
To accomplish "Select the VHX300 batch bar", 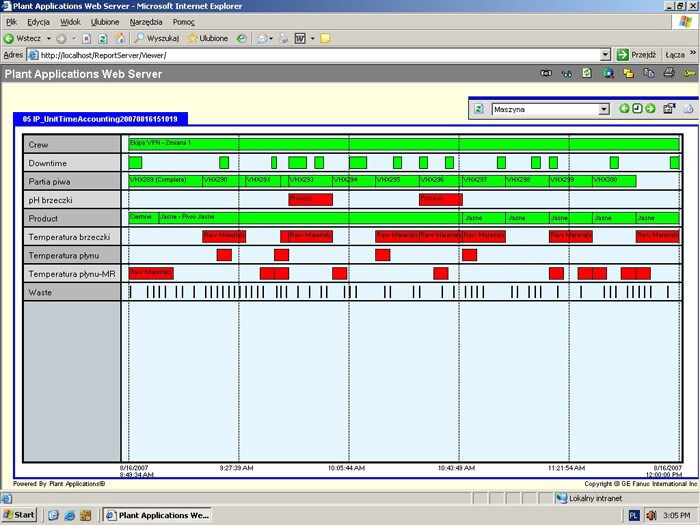I will [614, 181].
